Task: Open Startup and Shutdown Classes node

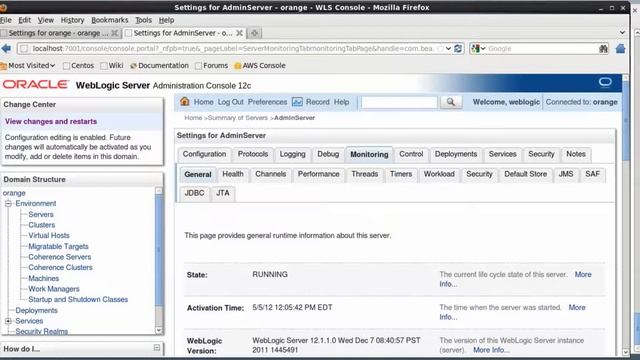Action: pyautogui.click(x=78, y=300)
